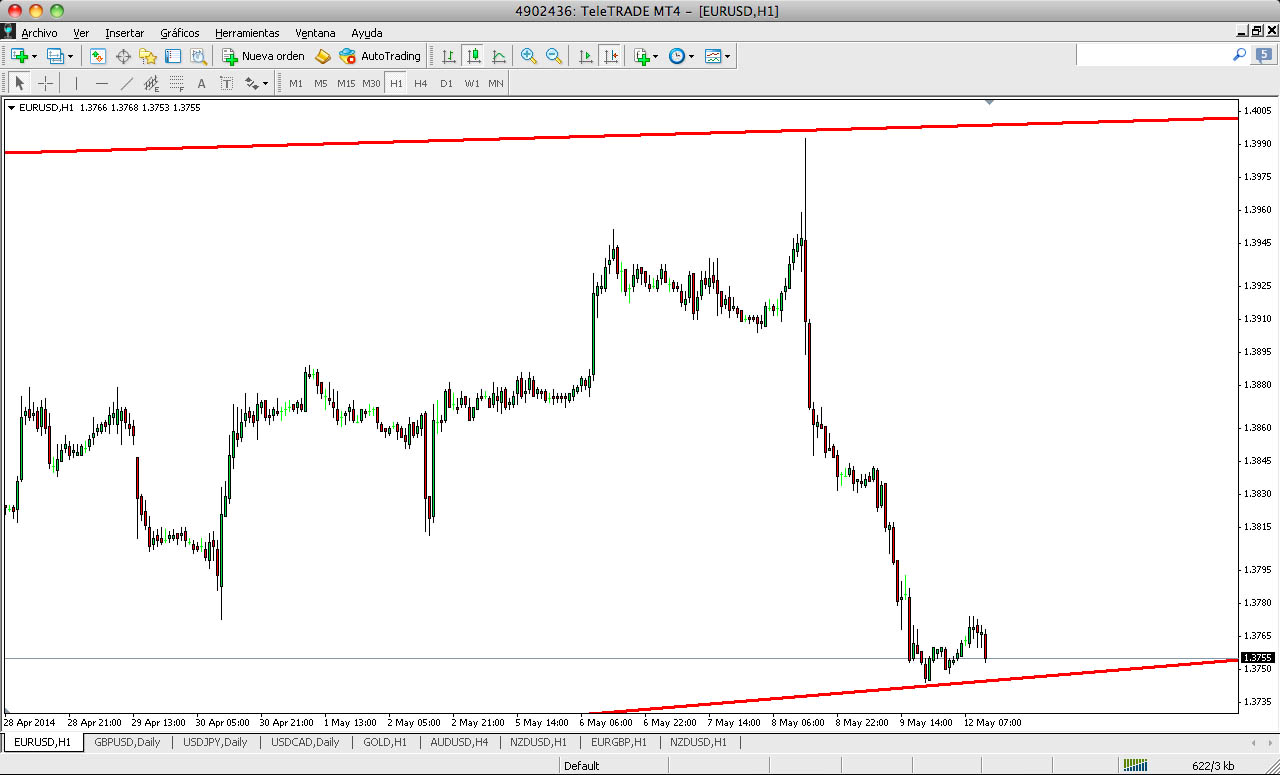Expand the new chart dropdown arrow
This screenshot has width=1280, height=775.
tap(34, 57)
